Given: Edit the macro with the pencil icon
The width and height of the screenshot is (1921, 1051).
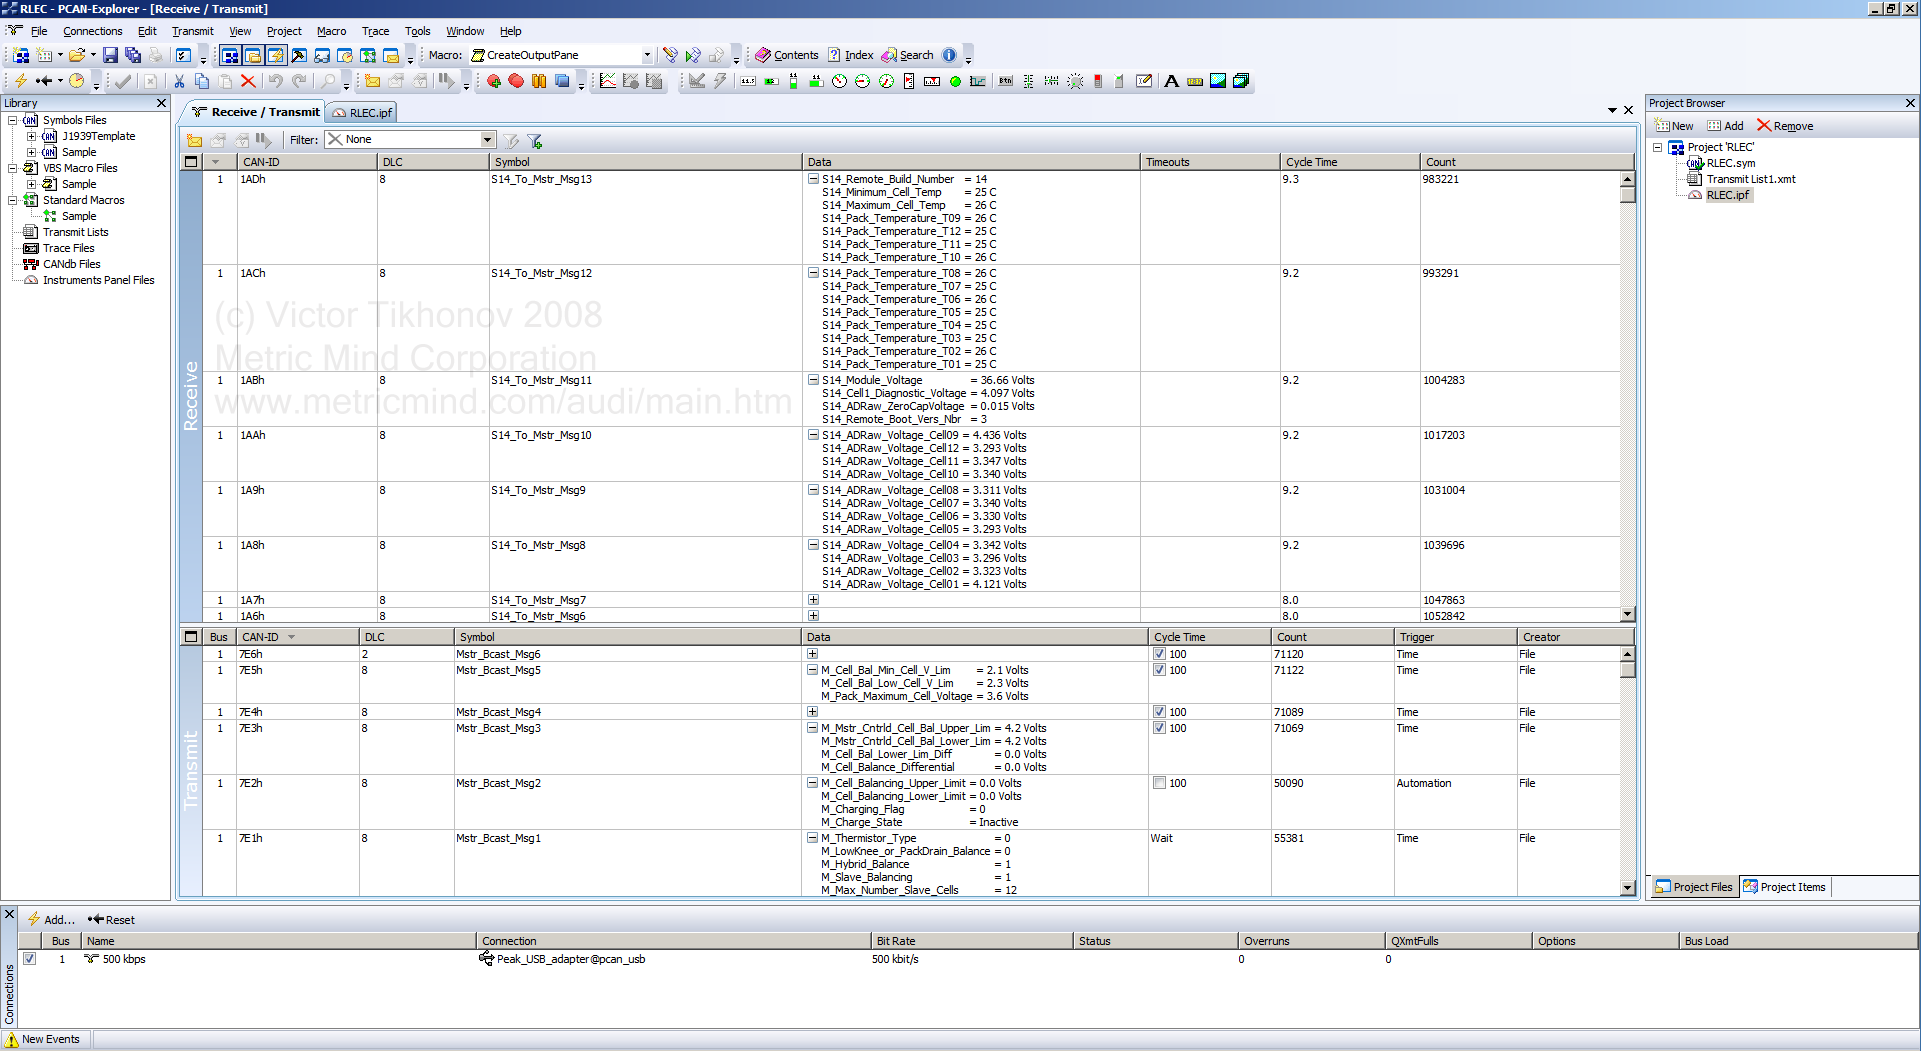Looking at the screenshot, I should [670, 55].
